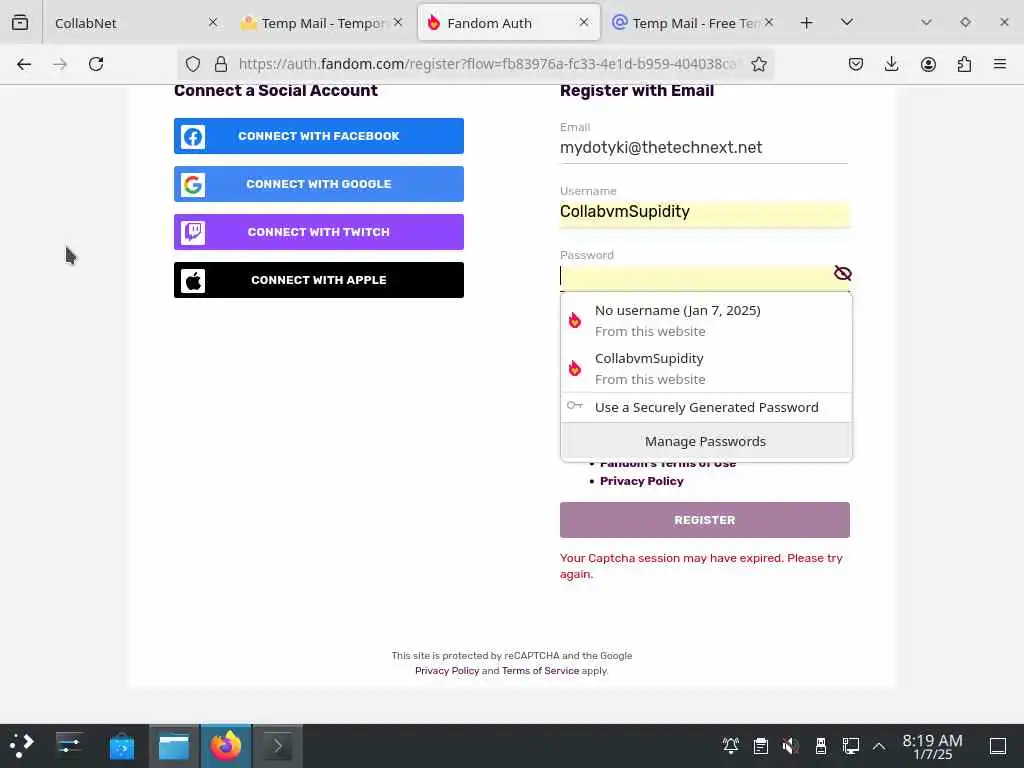The width and height of the screenshot is (1024, 768).
Task: Open the application launcher in taskbar
Action: (22, 746)
